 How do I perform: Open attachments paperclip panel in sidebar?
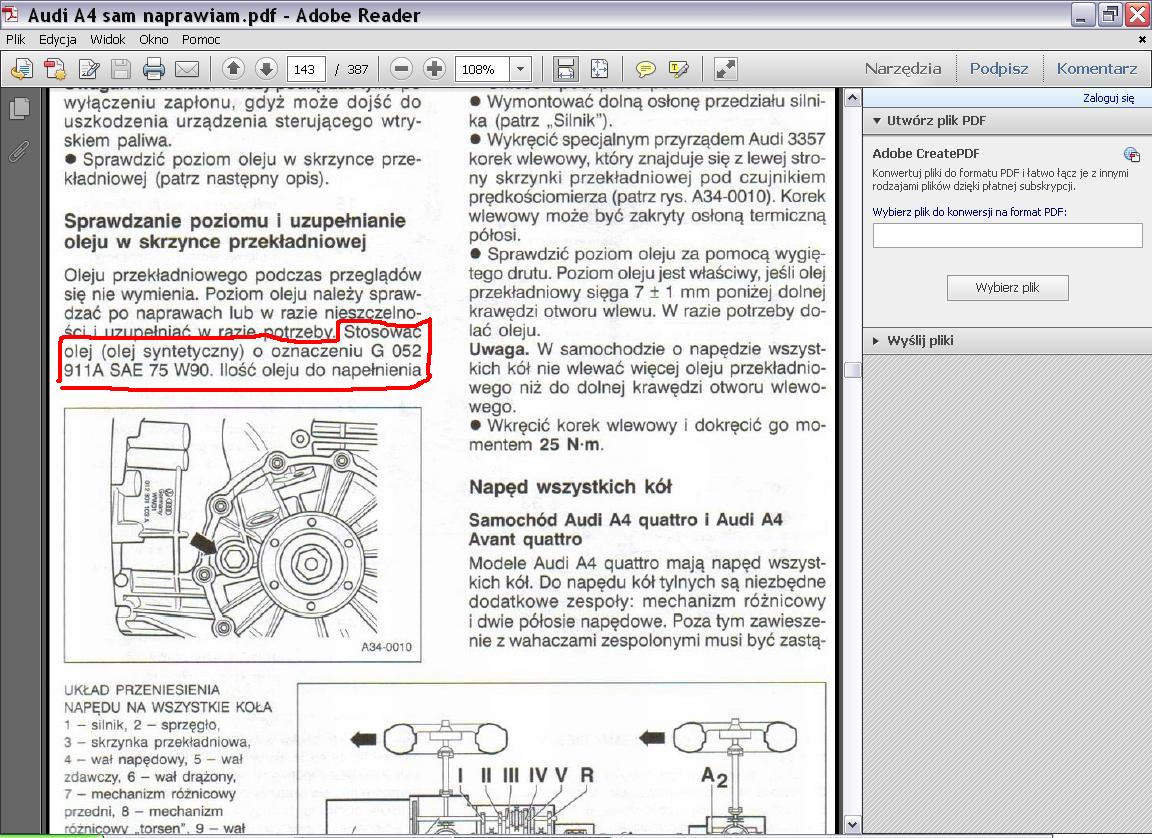pyautogui.click(x=19, y=151)
